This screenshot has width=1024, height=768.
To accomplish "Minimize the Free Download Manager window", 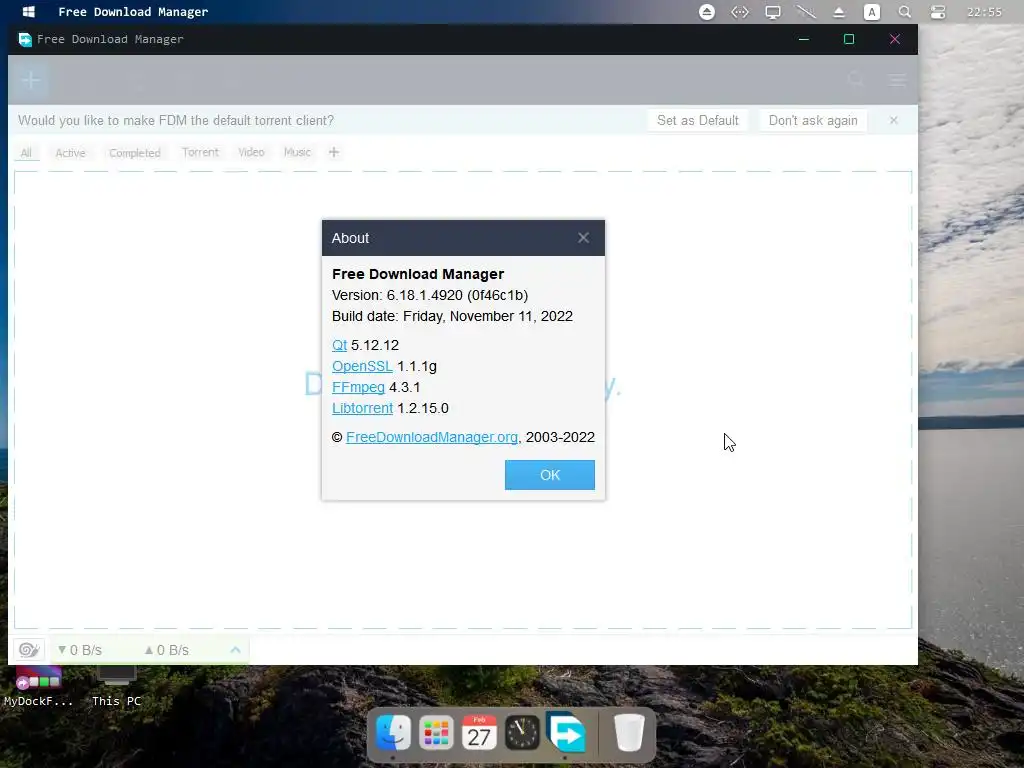I will (803, 39).
